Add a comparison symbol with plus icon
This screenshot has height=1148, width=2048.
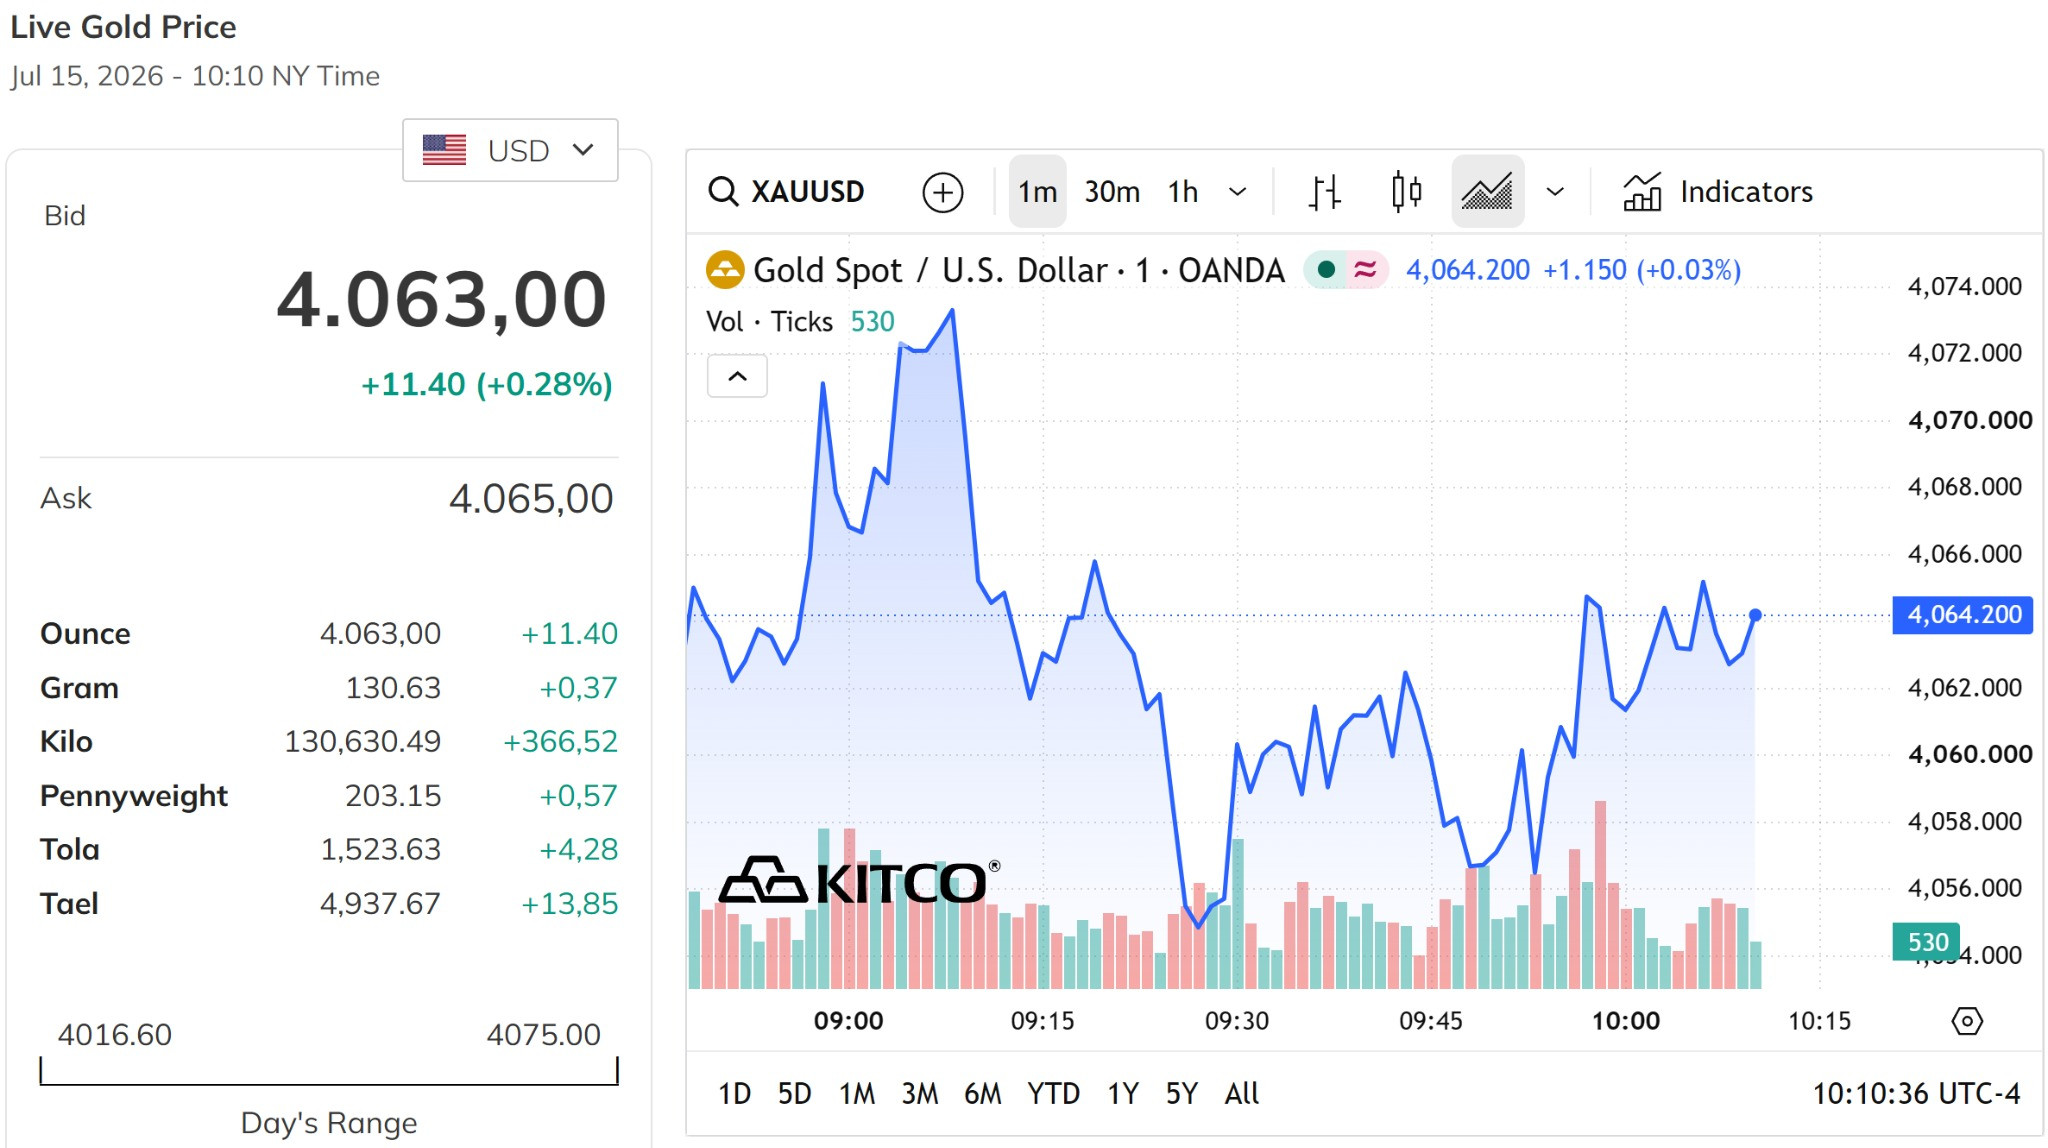[942, 192]
